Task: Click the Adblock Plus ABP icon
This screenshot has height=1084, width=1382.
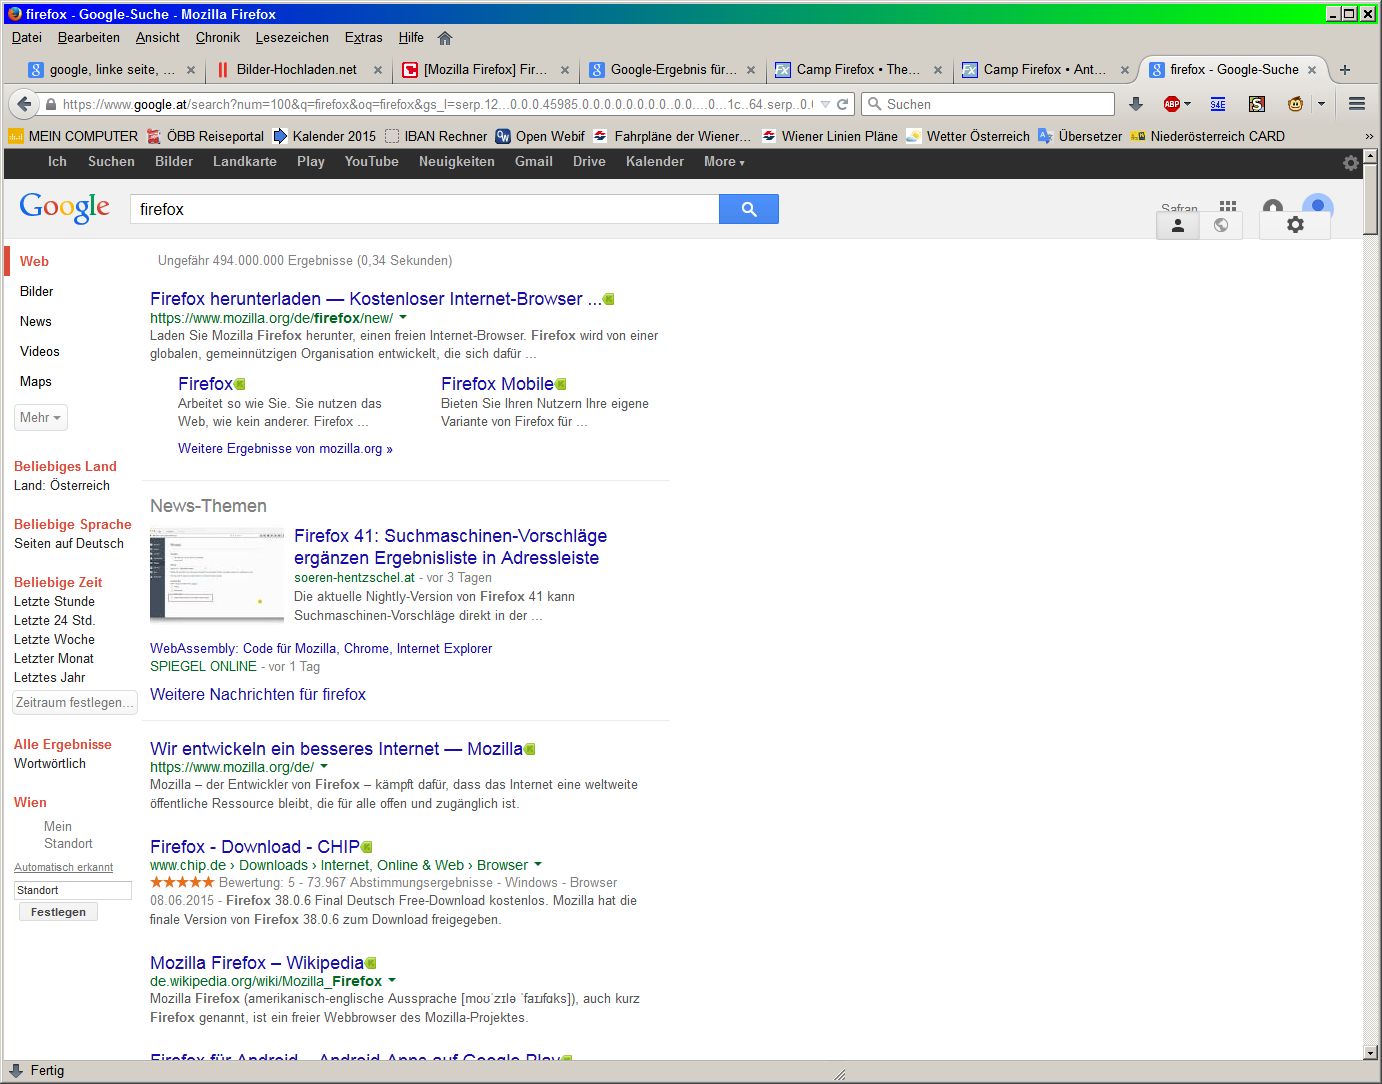Action: [1171, 104]
